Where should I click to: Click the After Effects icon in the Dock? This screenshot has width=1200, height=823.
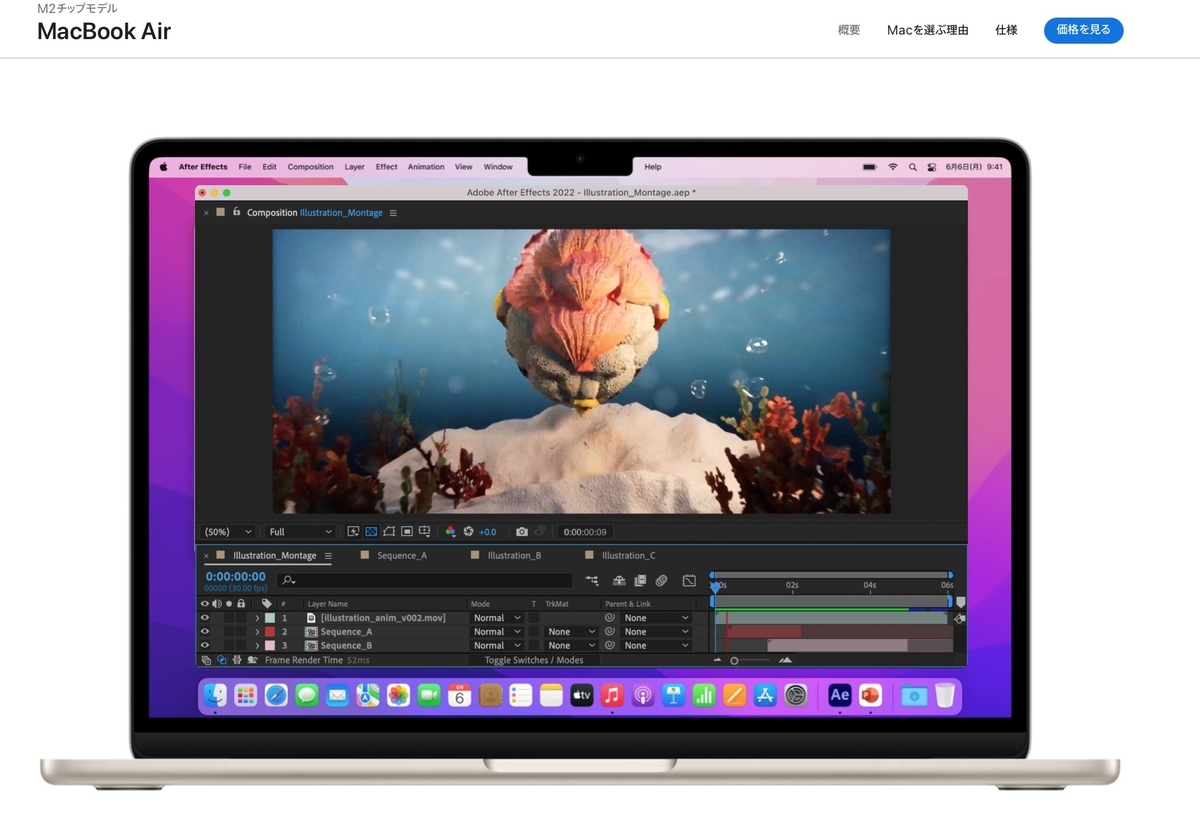pyautogui.click(x=839, y=695)
